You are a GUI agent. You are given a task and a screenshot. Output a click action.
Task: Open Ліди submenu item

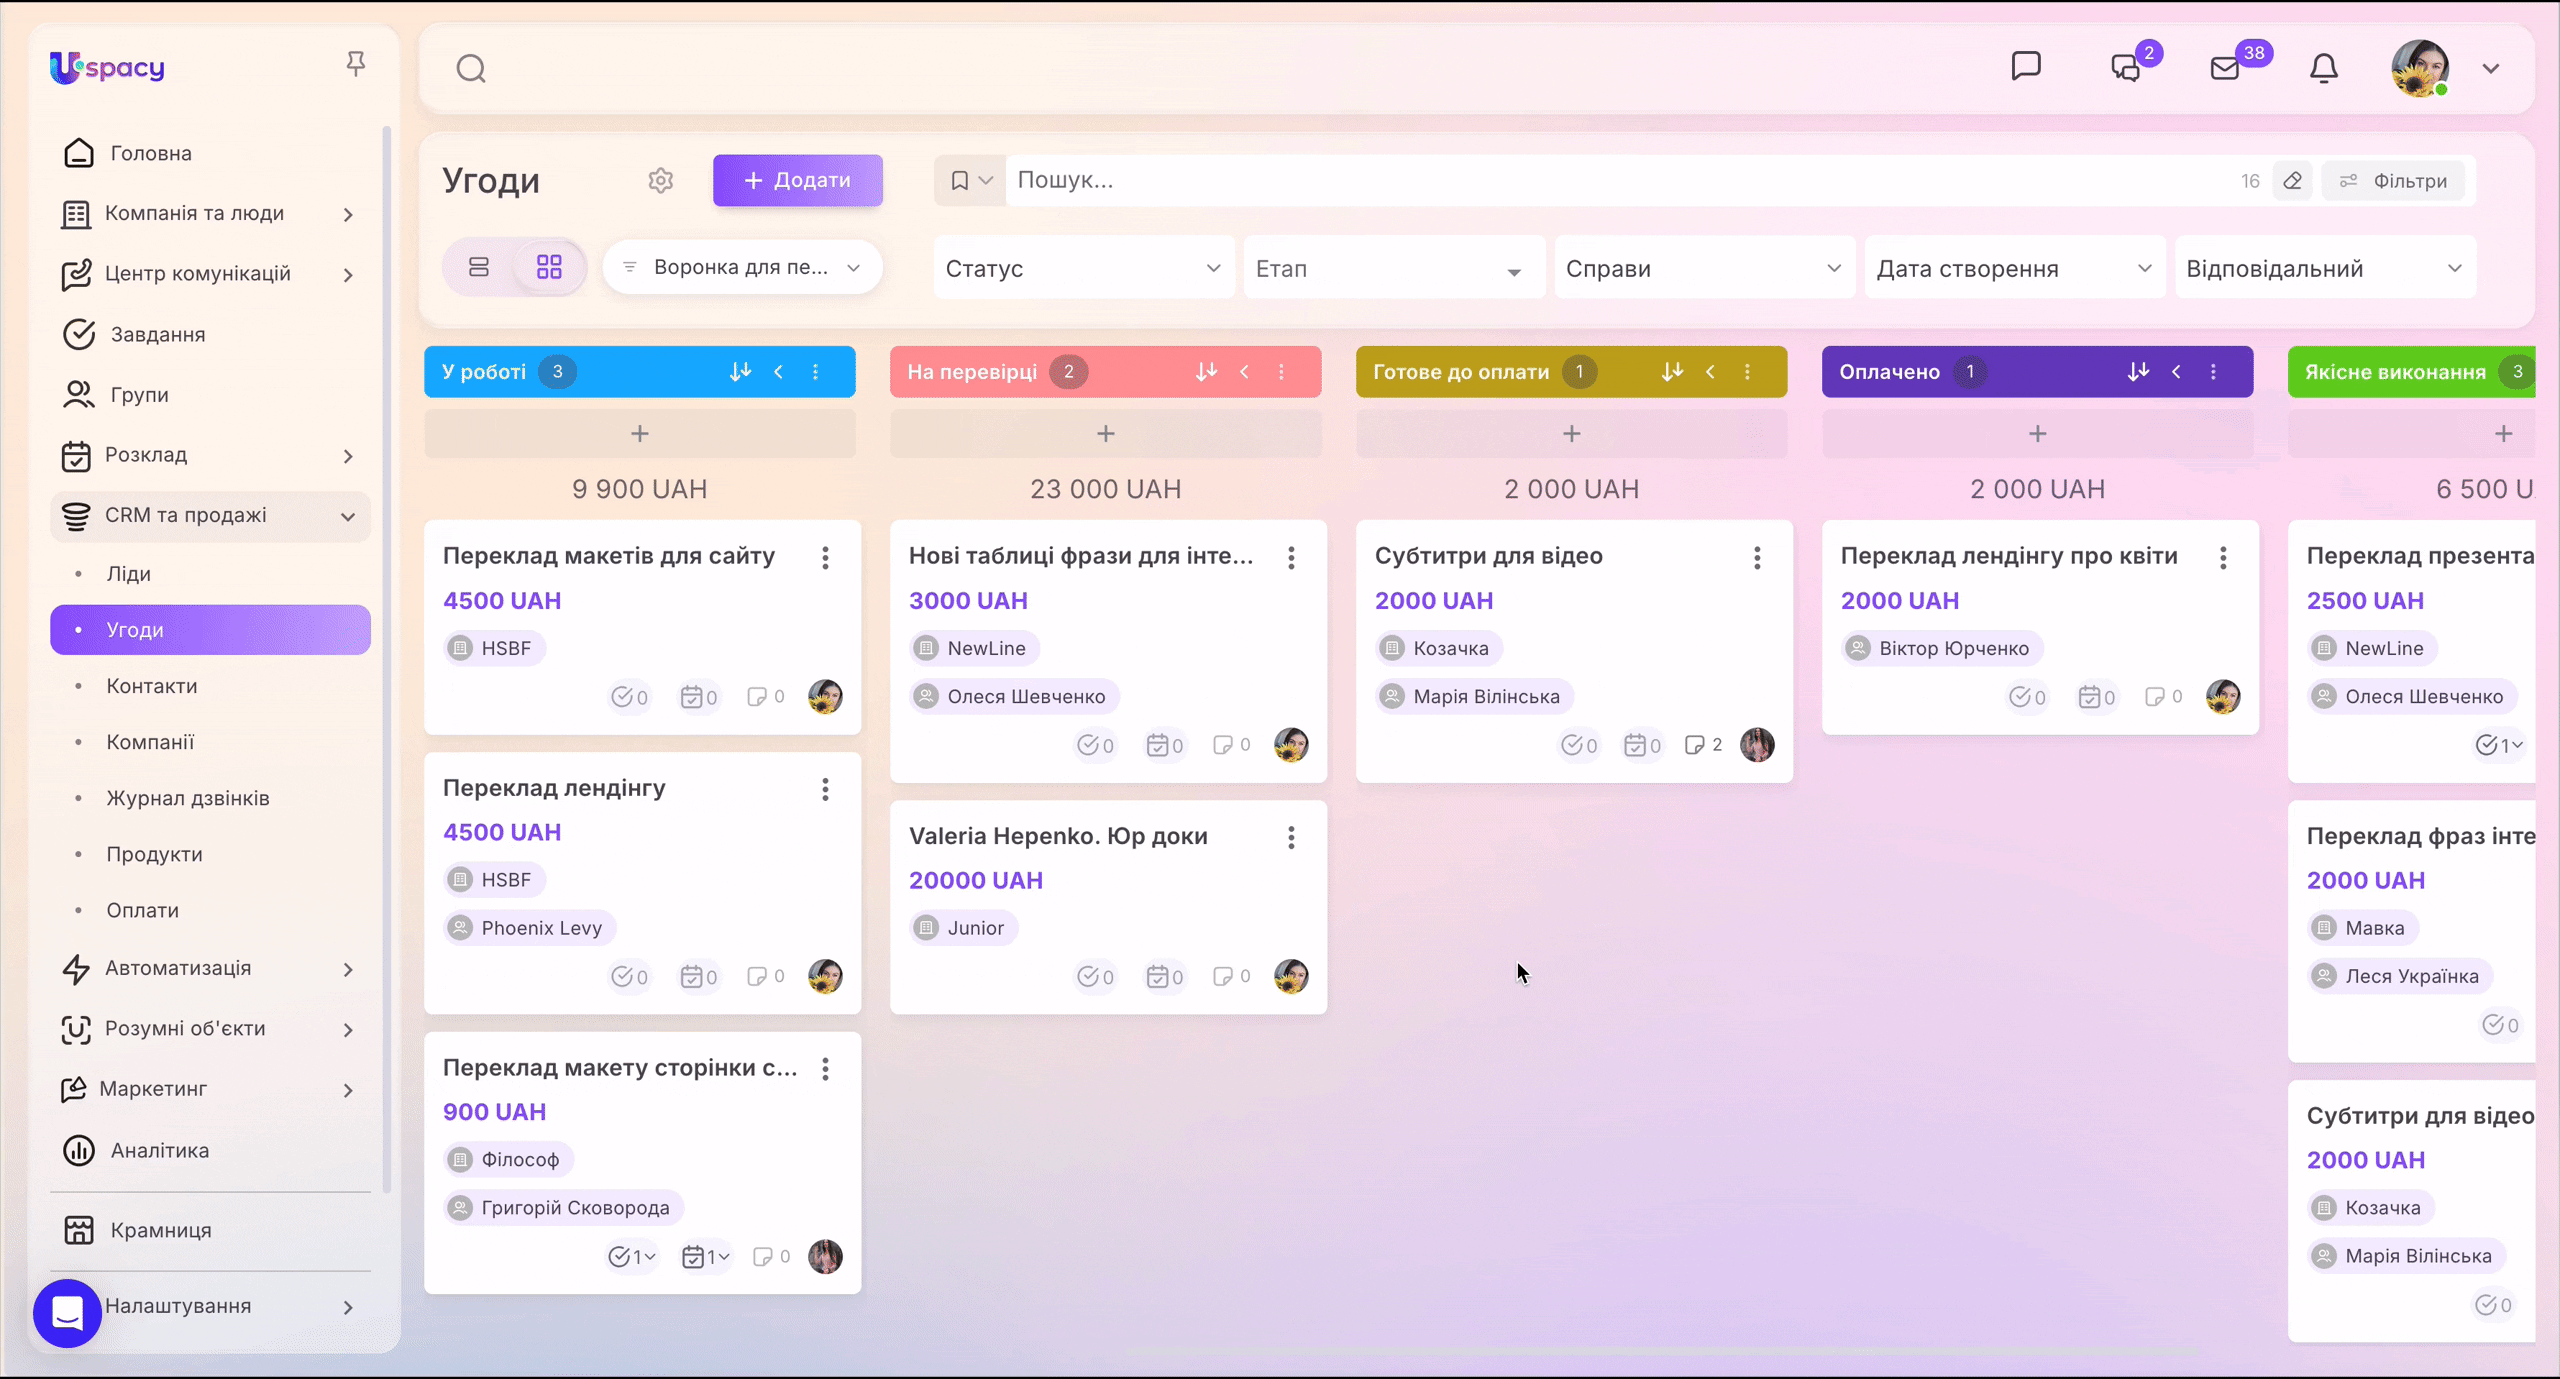point(129,574)
